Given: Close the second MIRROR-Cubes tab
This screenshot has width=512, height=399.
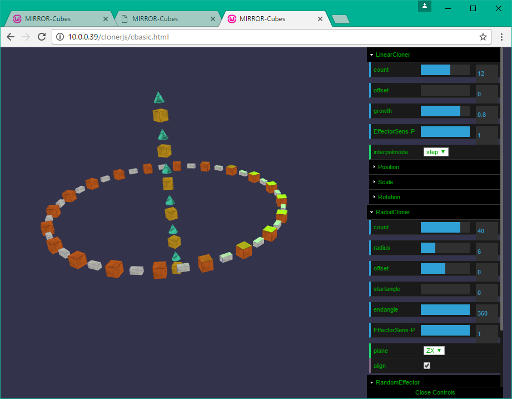Looking at the screenshot, I should click(x=213, y=19).
